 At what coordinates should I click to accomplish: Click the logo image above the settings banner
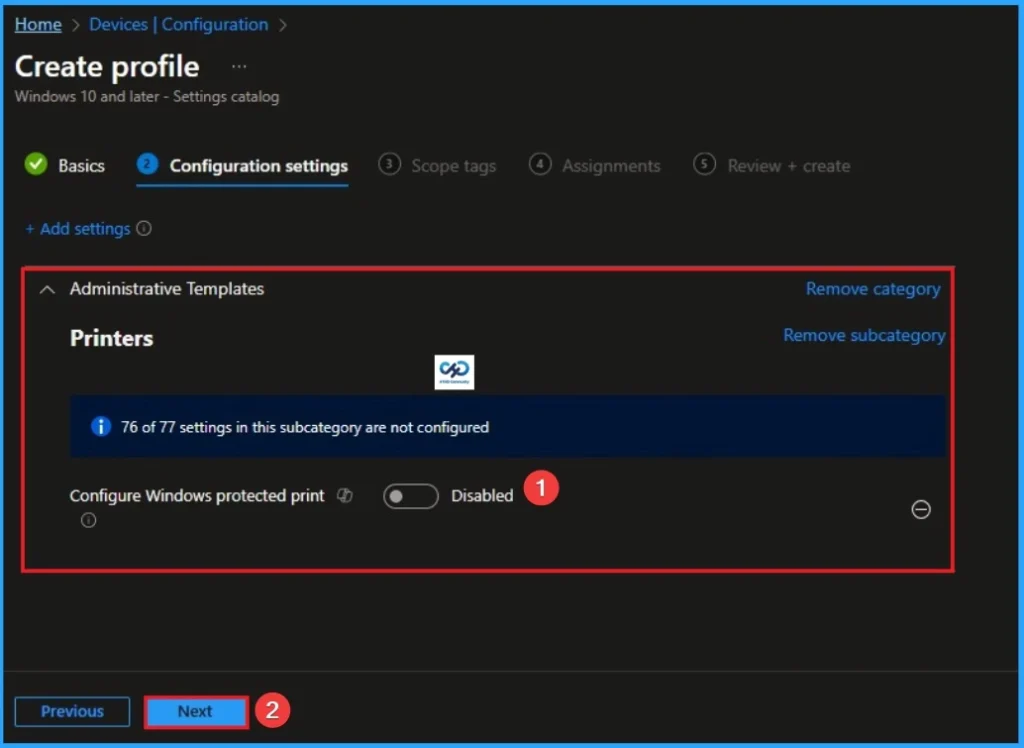454,371
